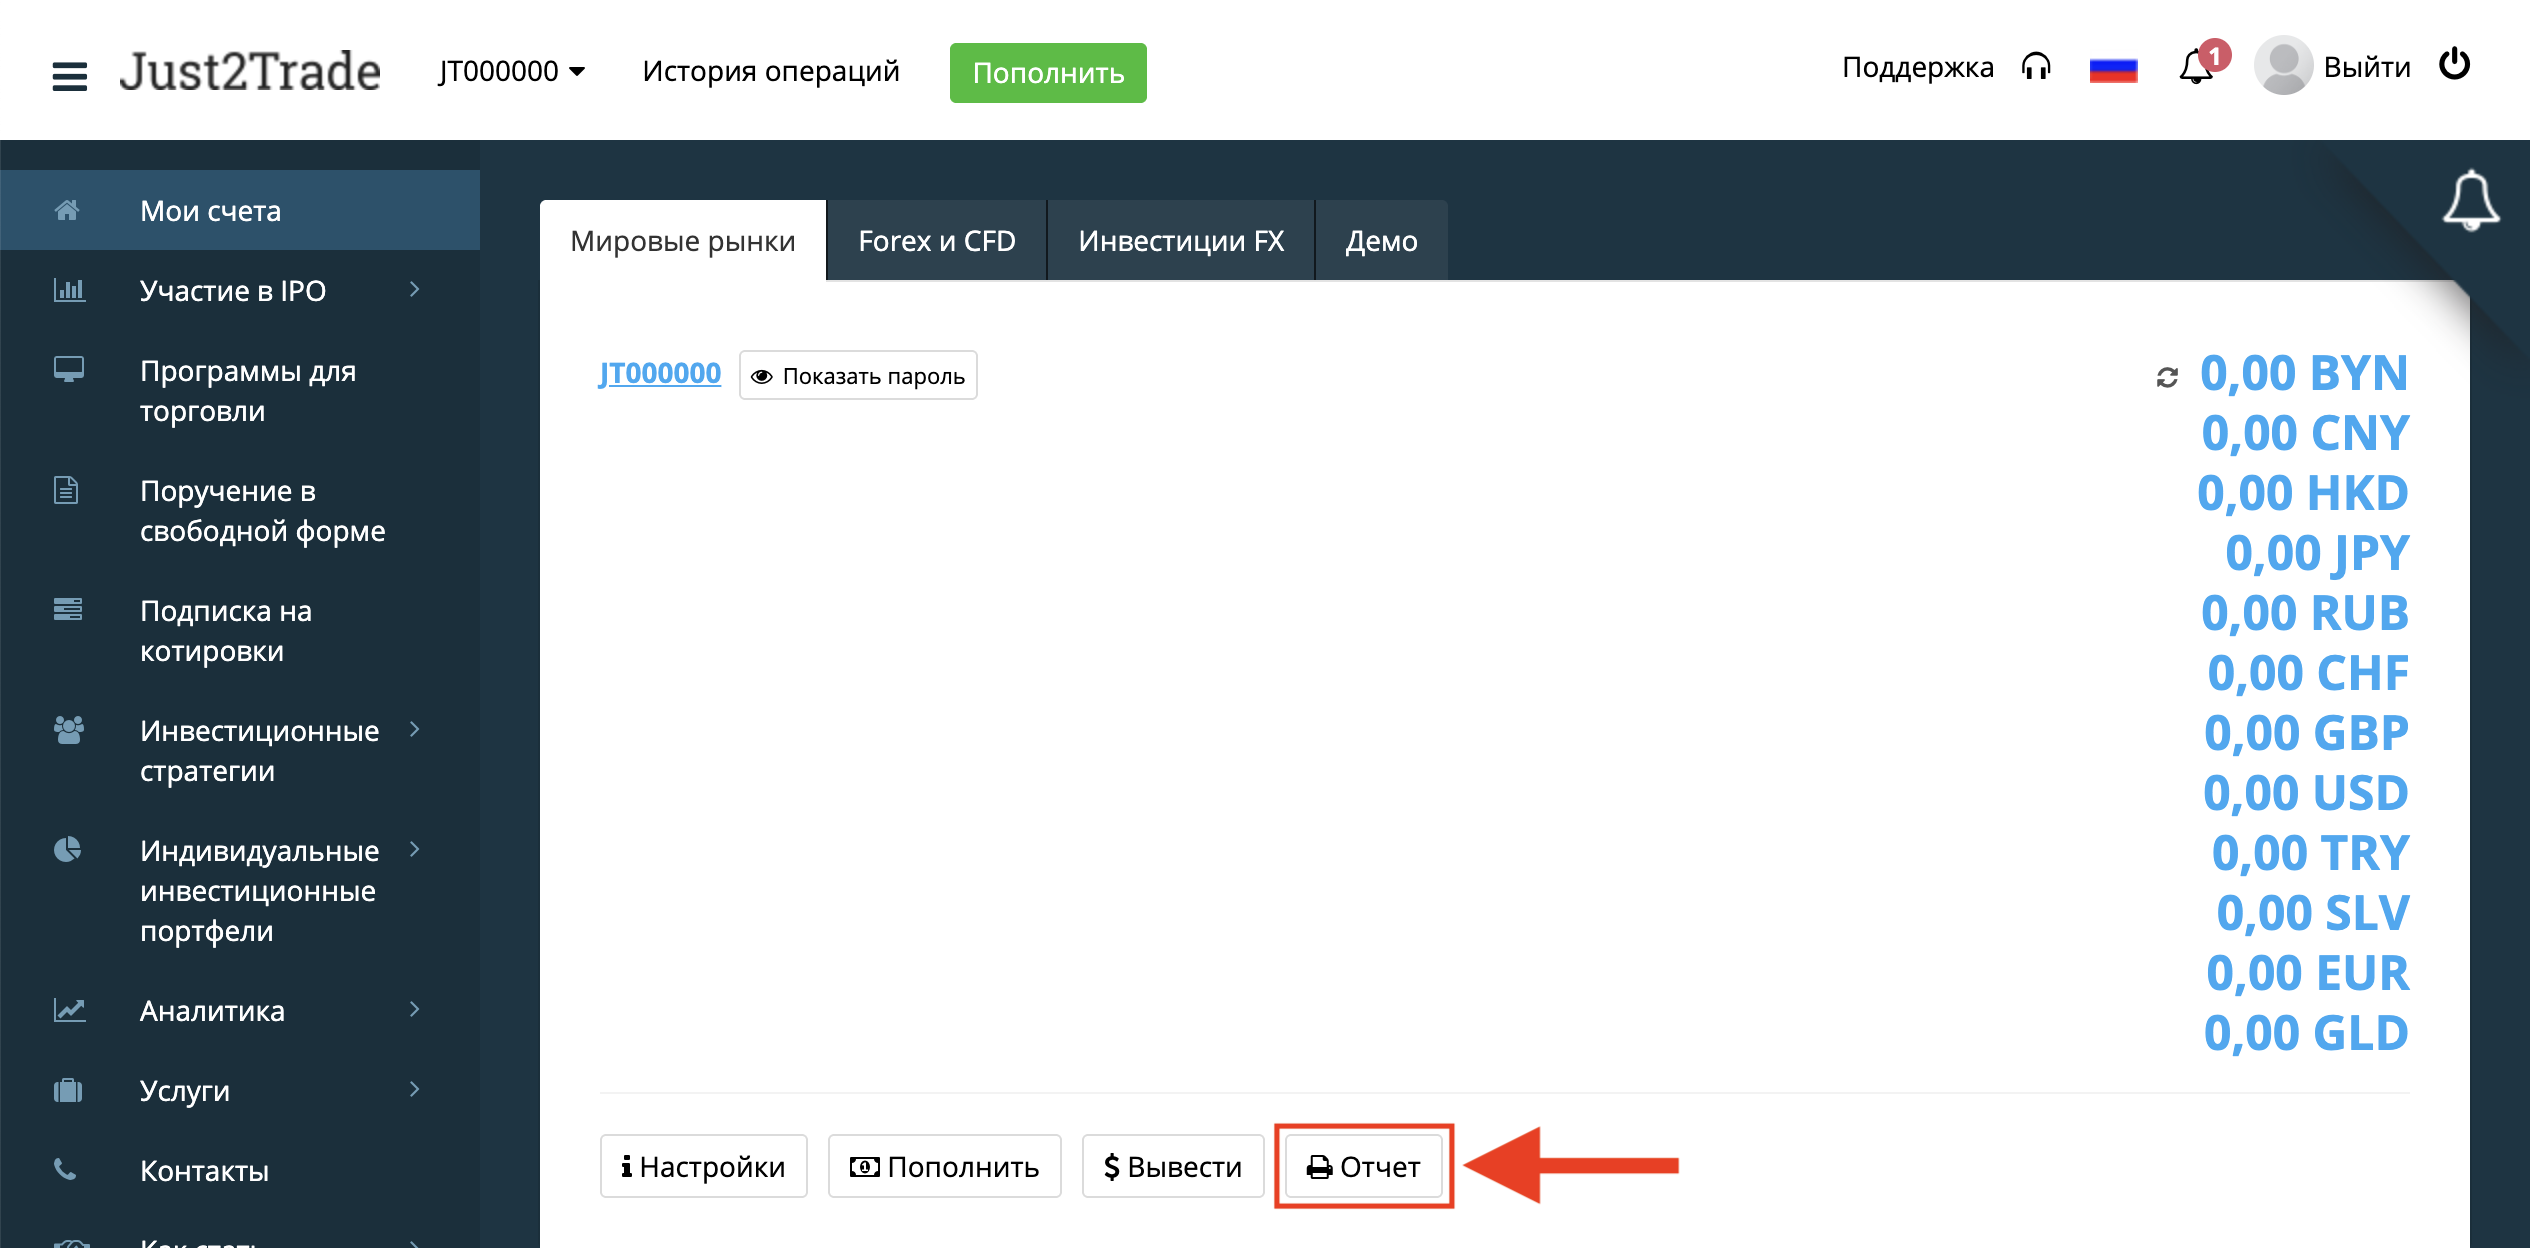Click the power logout icon
The width and height of the screenshot is (2530, 1248).
pos(2455,65)
